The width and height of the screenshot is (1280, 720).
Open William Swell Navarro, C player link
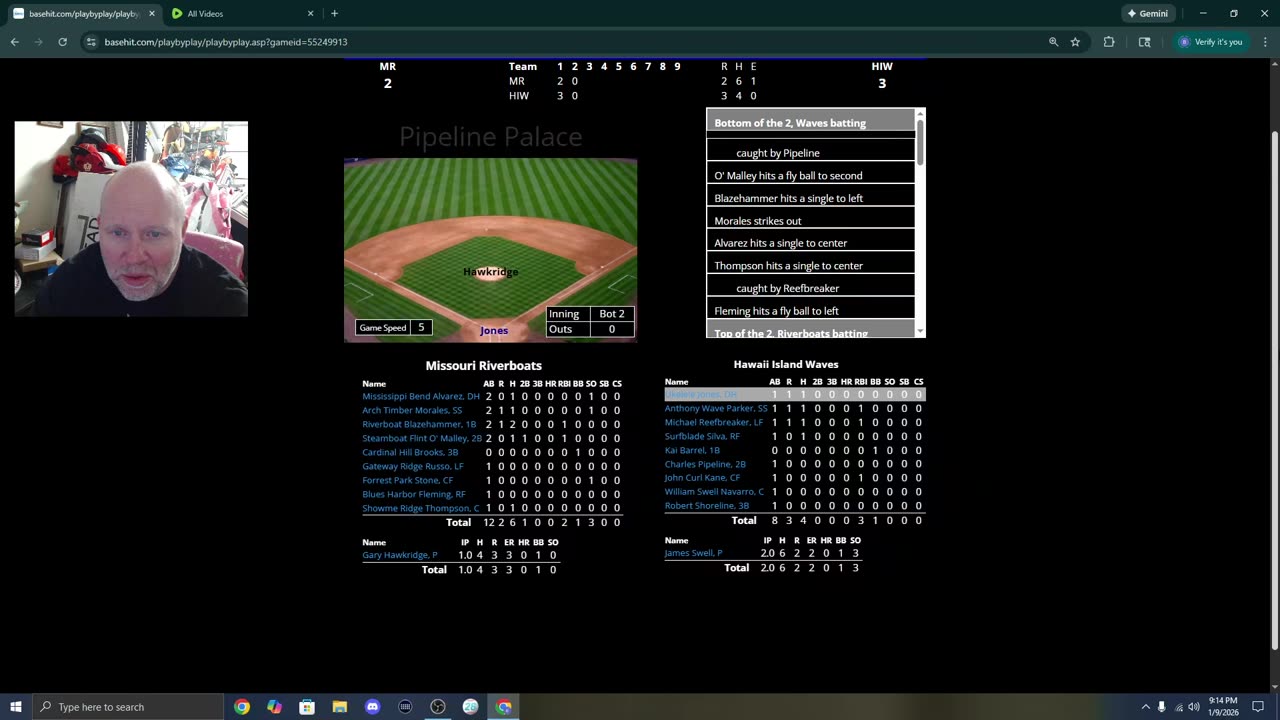click(x=714, y=492)
